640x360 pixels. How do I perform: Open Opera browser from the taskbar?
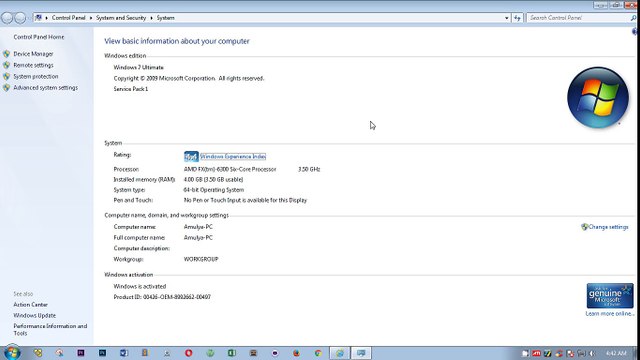(x=189, y=353)
